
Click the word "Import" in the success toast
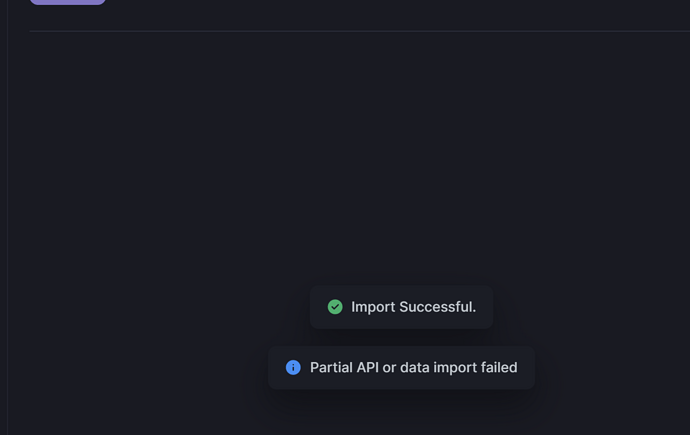coord(373,307)
